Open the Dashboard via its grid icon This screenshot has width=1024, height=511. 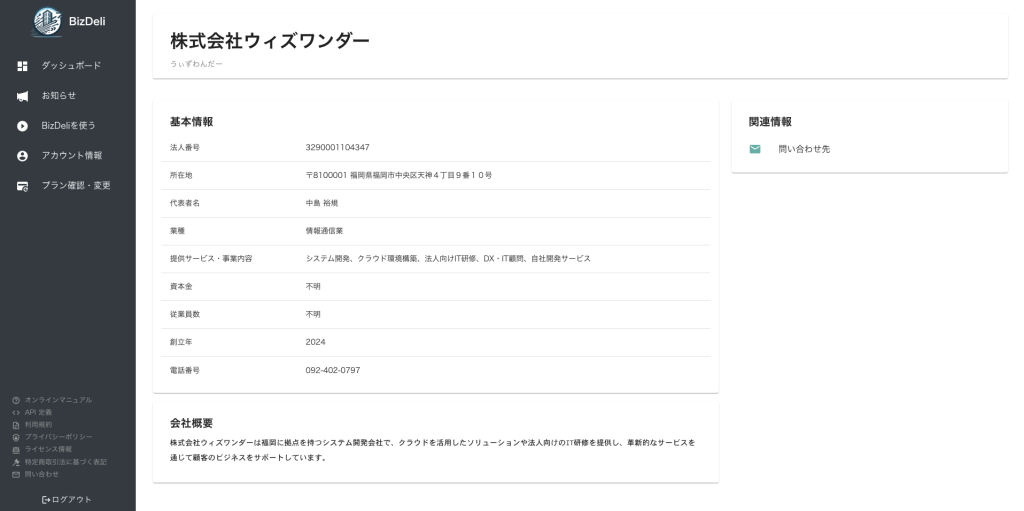click(22, 66)
